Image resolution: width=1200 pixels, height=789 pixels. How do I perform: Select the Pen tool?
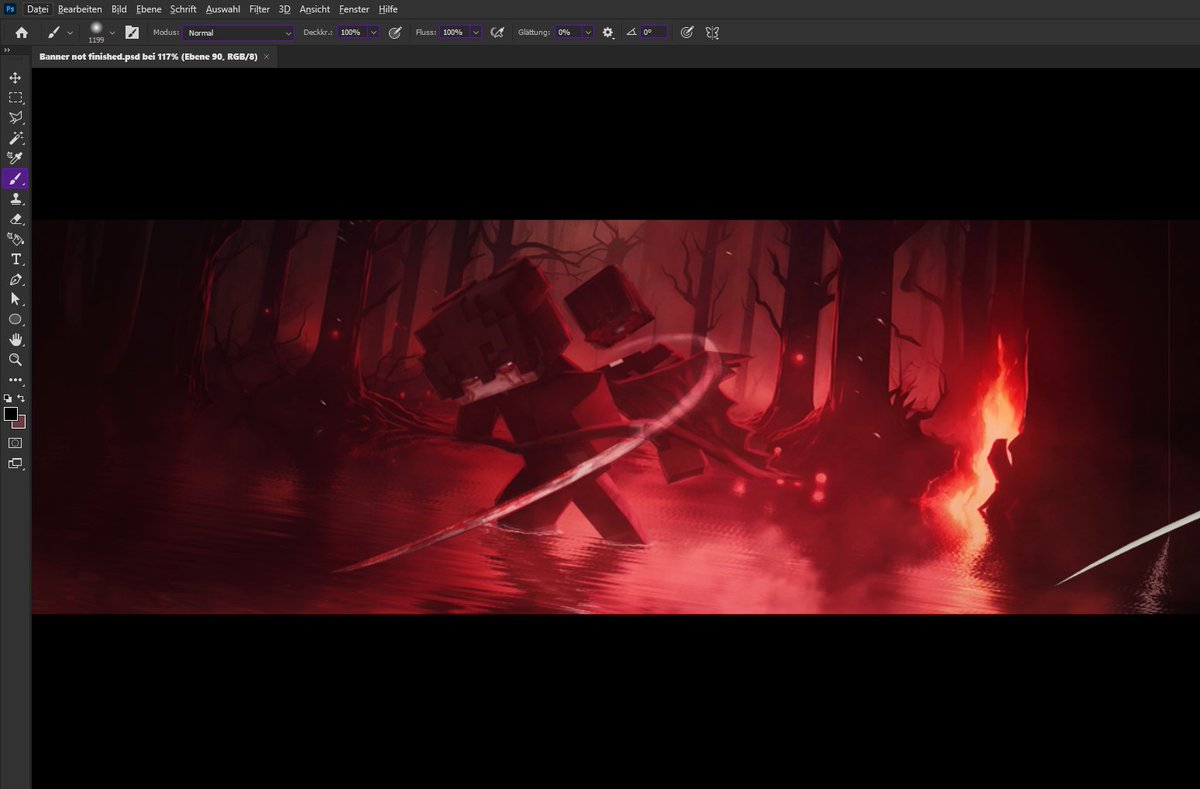(15, 279)
